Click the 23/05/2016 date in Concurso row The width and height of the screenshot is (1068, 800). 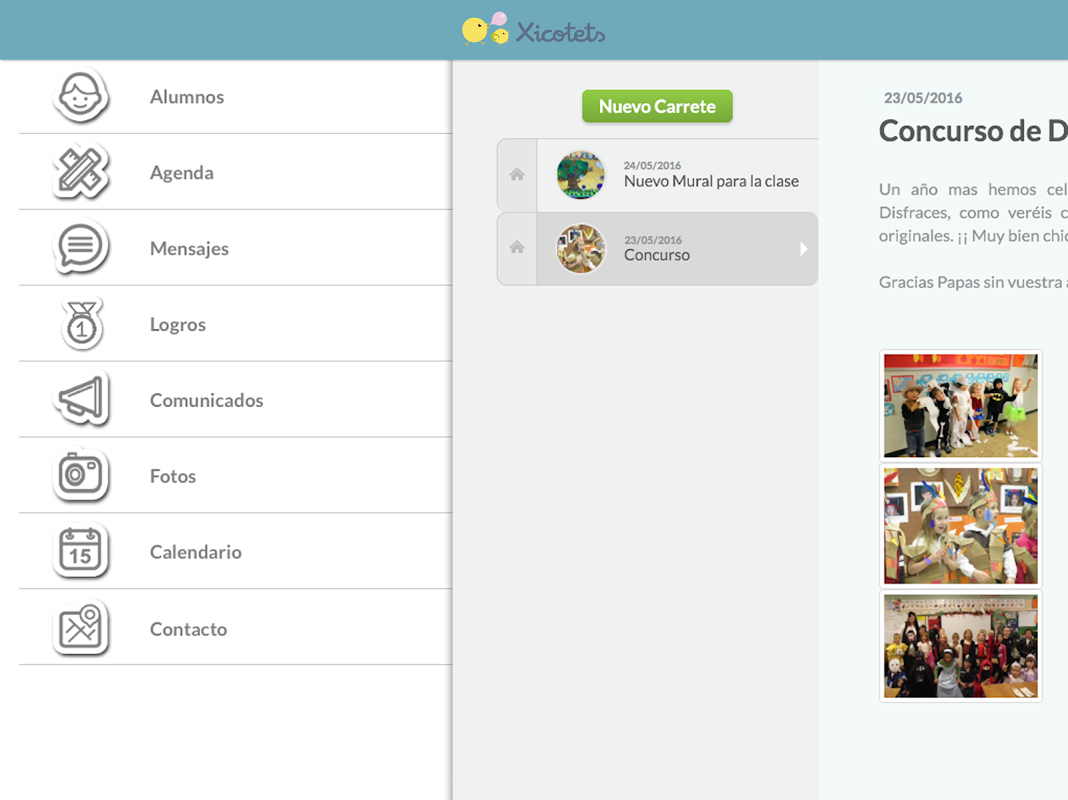(653, 240)
